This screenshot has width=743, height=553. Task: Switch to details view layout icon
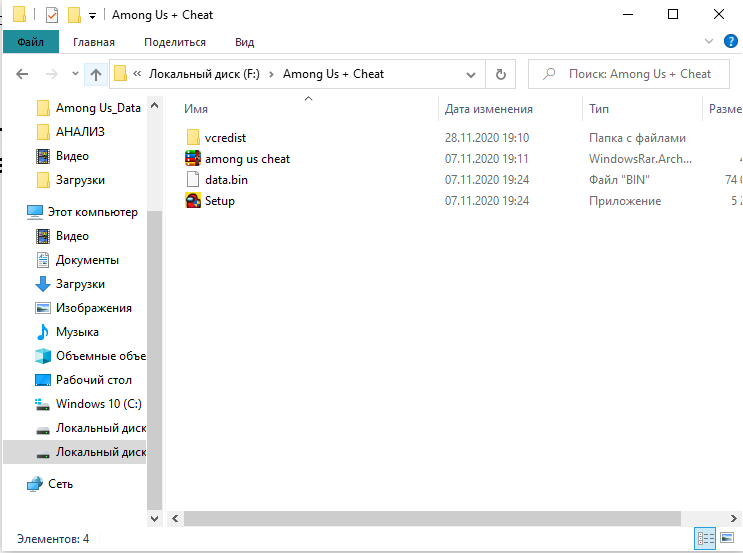click(705, 538)
